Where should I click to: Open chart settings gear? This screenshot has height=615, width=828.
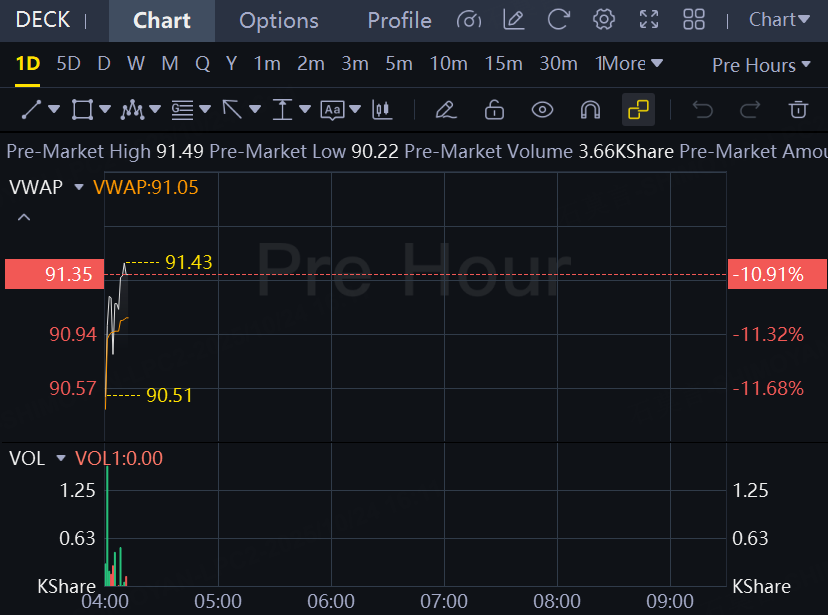click(x=604, y=20)
